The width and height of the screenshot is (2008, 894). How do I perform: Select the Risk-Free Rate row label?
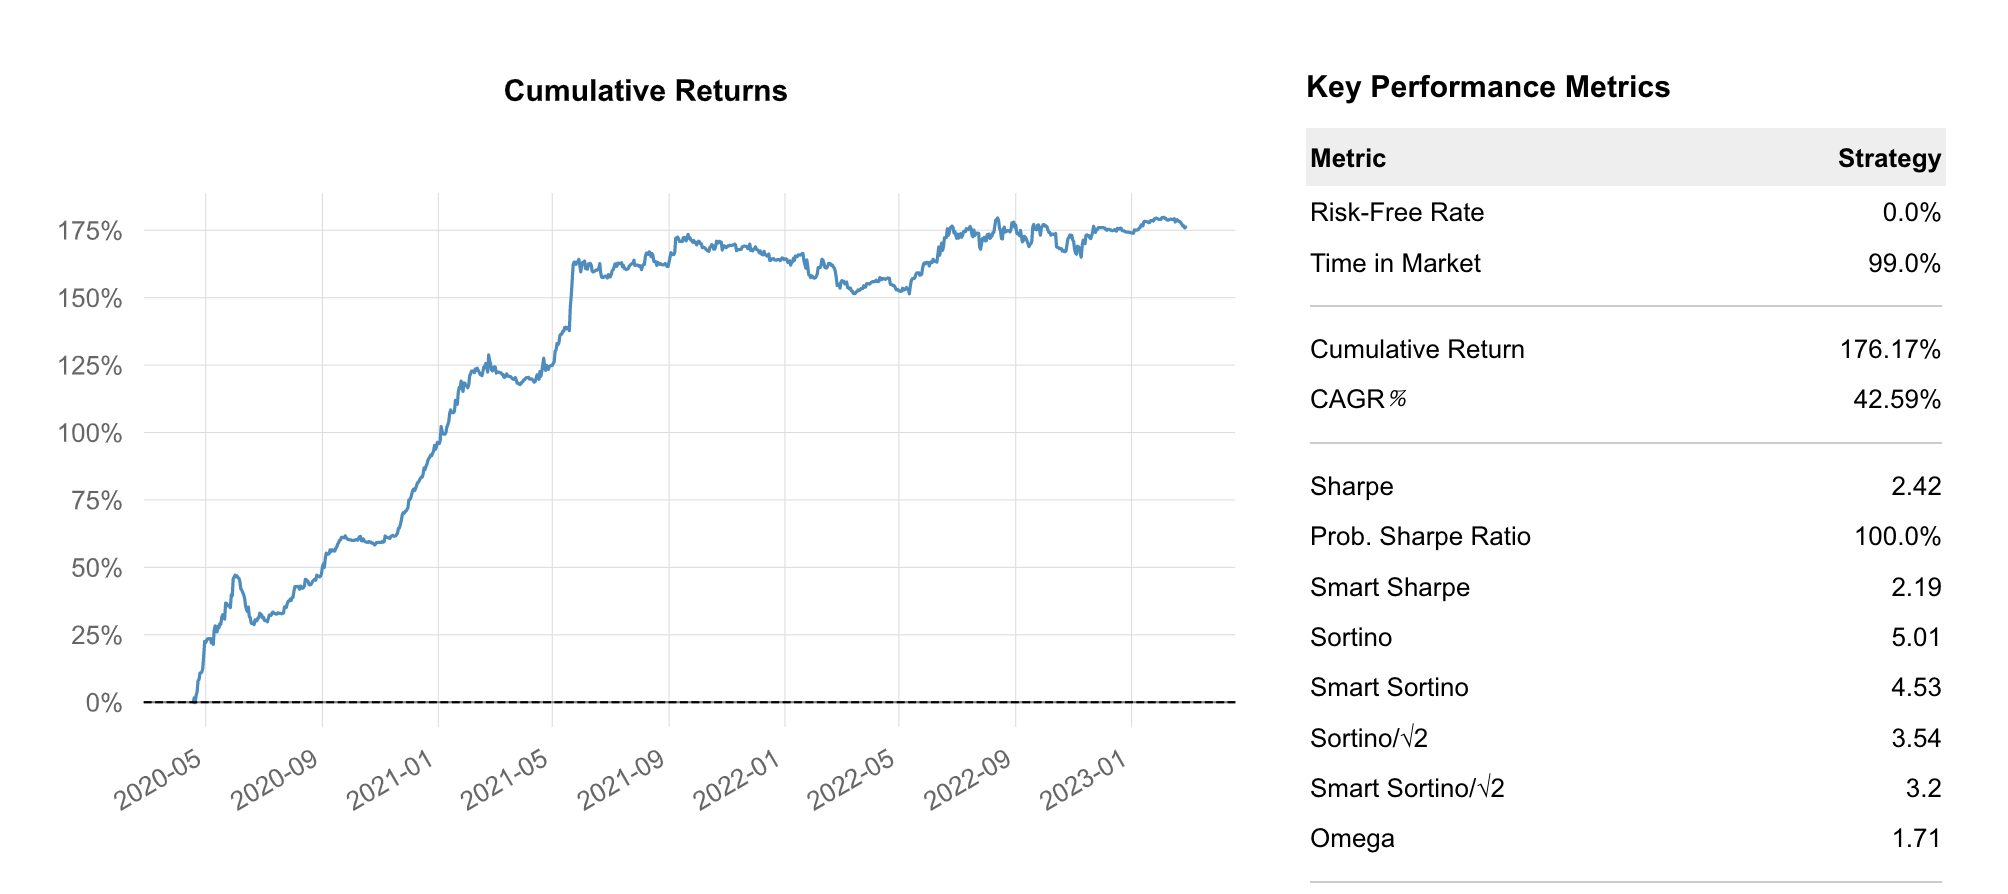(1396, 212)
